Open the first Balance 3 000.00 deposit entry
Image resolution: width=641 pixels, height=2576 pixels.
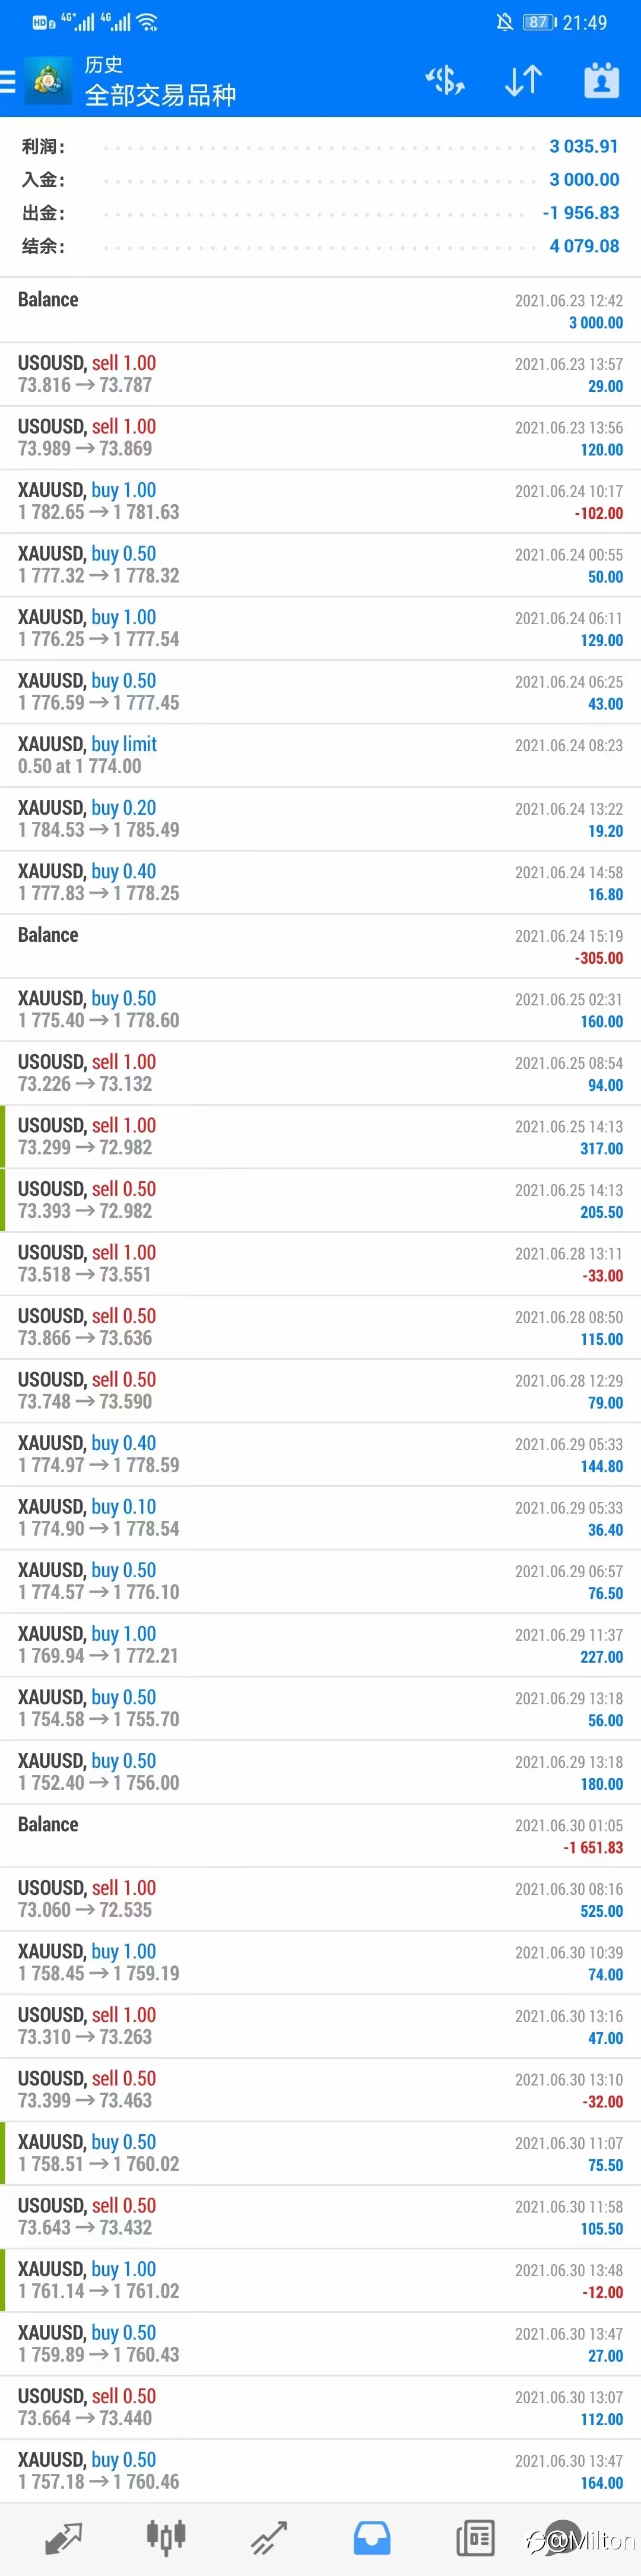(320, 311)
